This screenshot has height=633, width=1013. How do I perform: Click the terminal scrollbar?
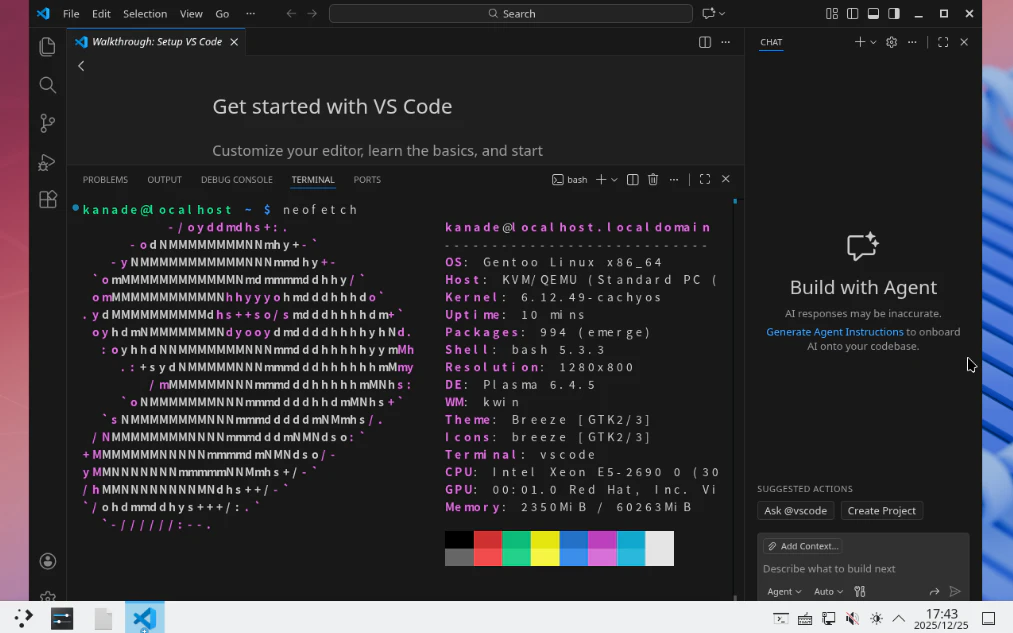point(735,399)
